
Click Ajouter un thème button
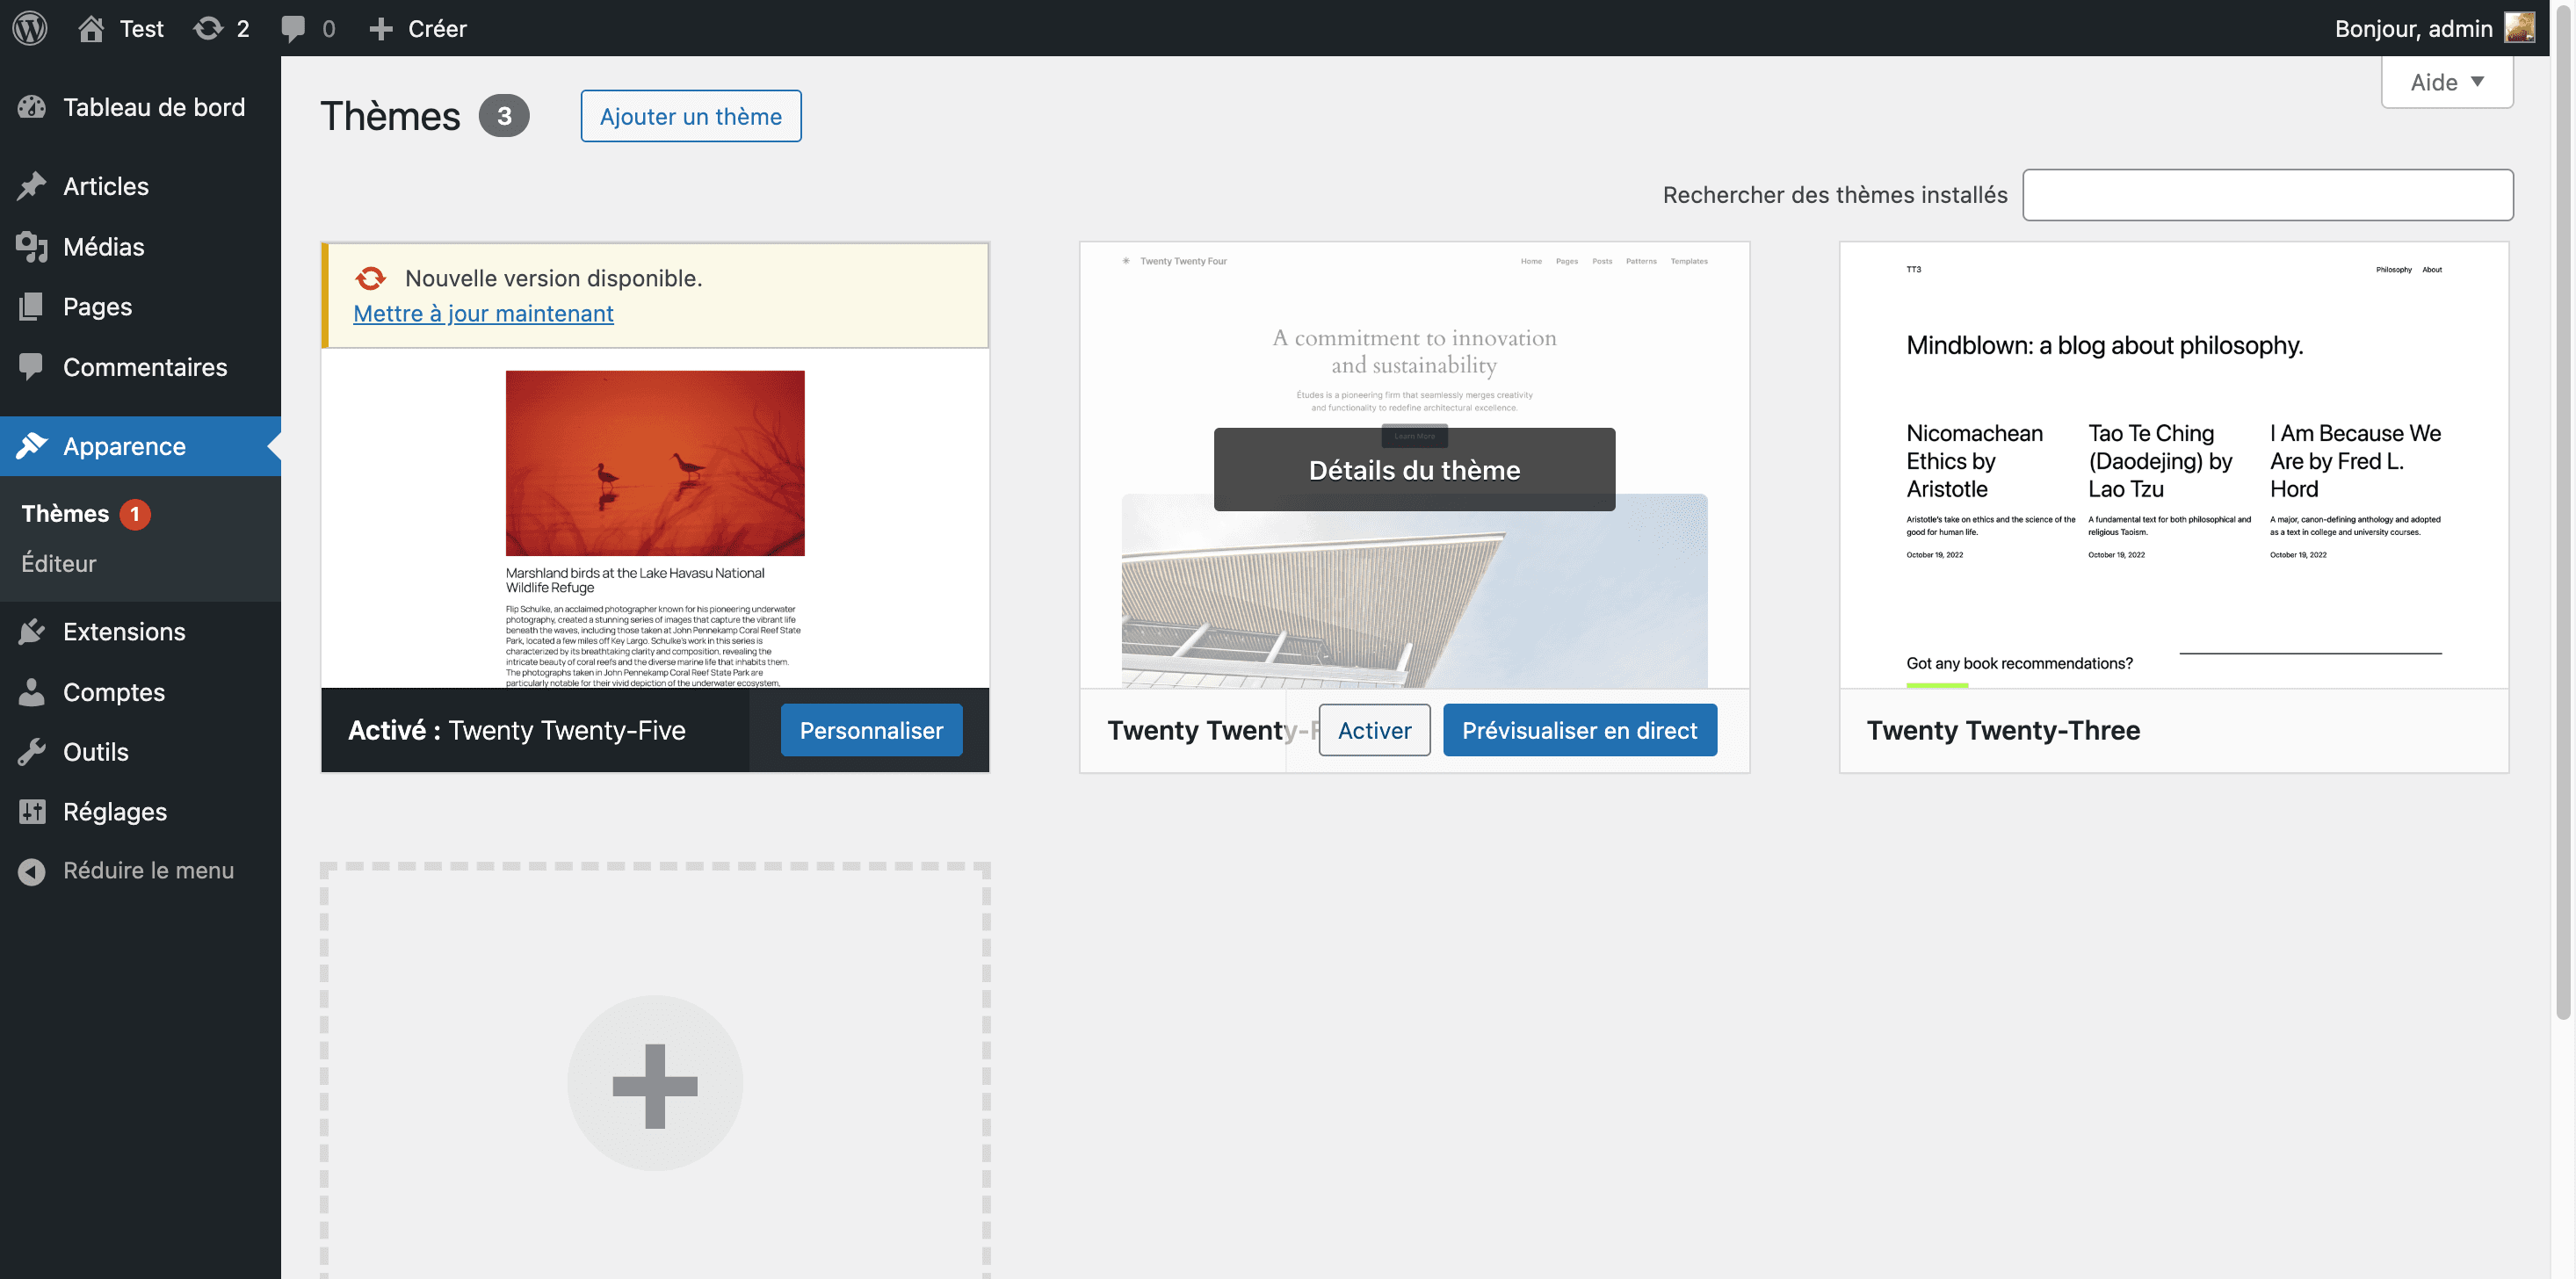pyautogui.click(x=691, y=116)
